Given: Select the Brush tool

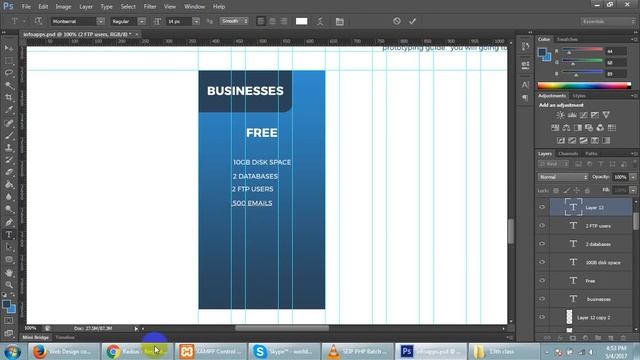Looking at the screenshot, I should [x=9, y=135].
